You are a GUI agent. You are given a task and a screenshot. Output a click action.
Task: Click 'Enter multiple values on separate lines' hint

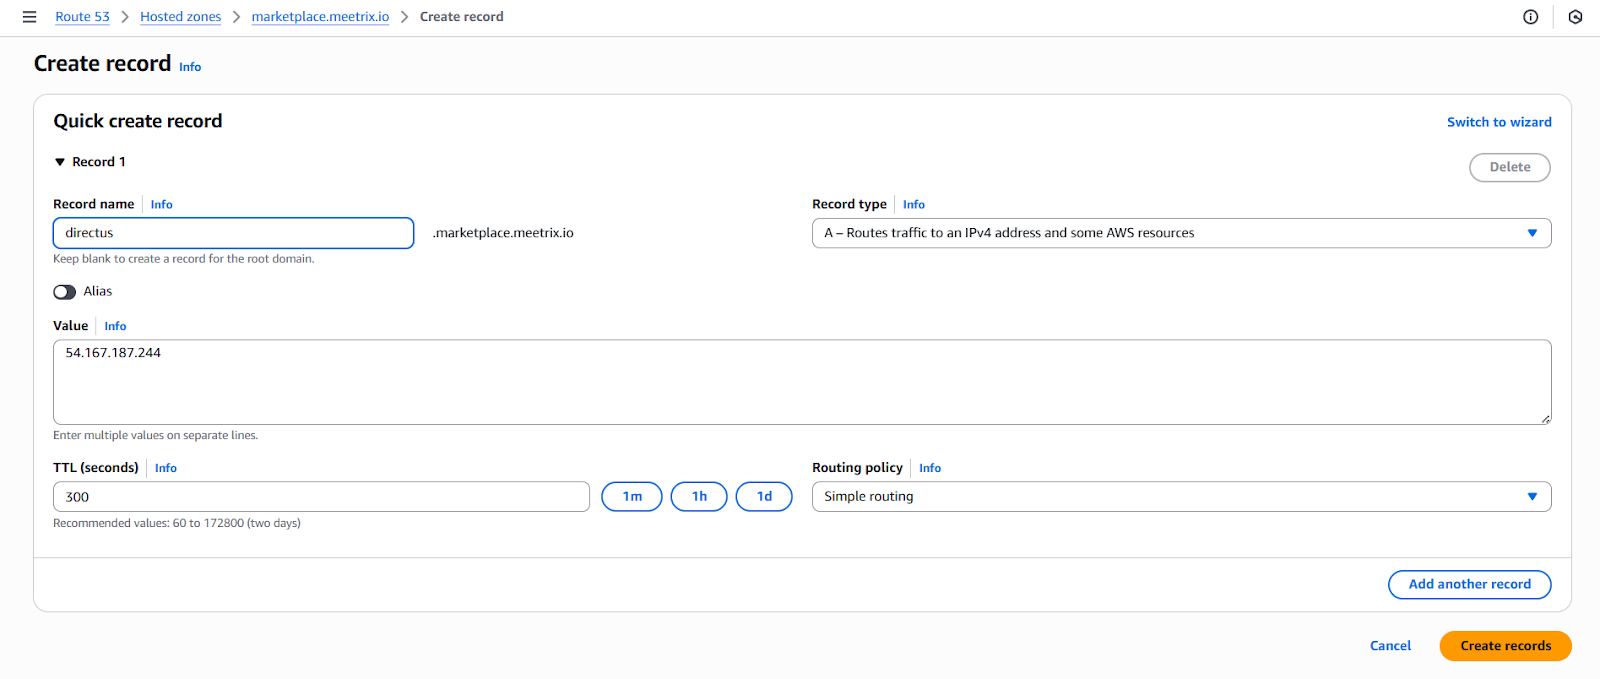[x=155, y=436]
